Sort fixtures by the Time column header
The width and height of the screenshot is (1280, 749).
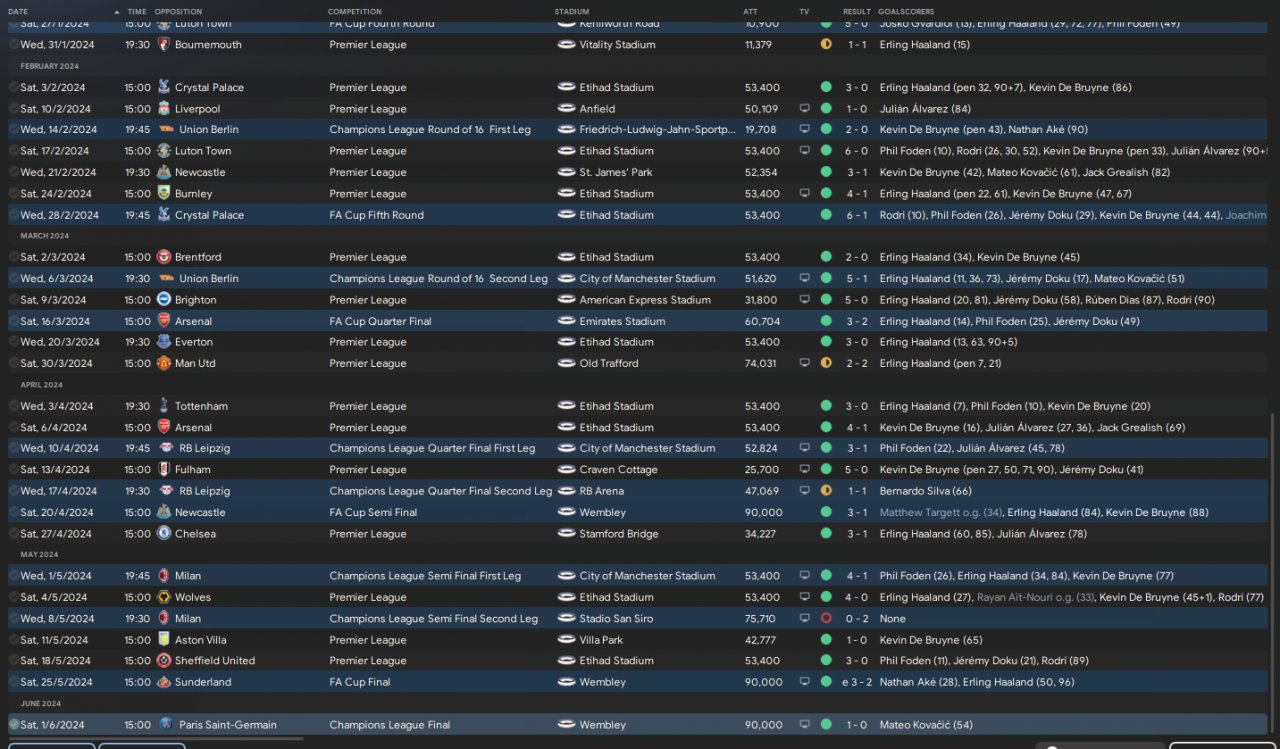pyautogui.click(x=135, y=12)
